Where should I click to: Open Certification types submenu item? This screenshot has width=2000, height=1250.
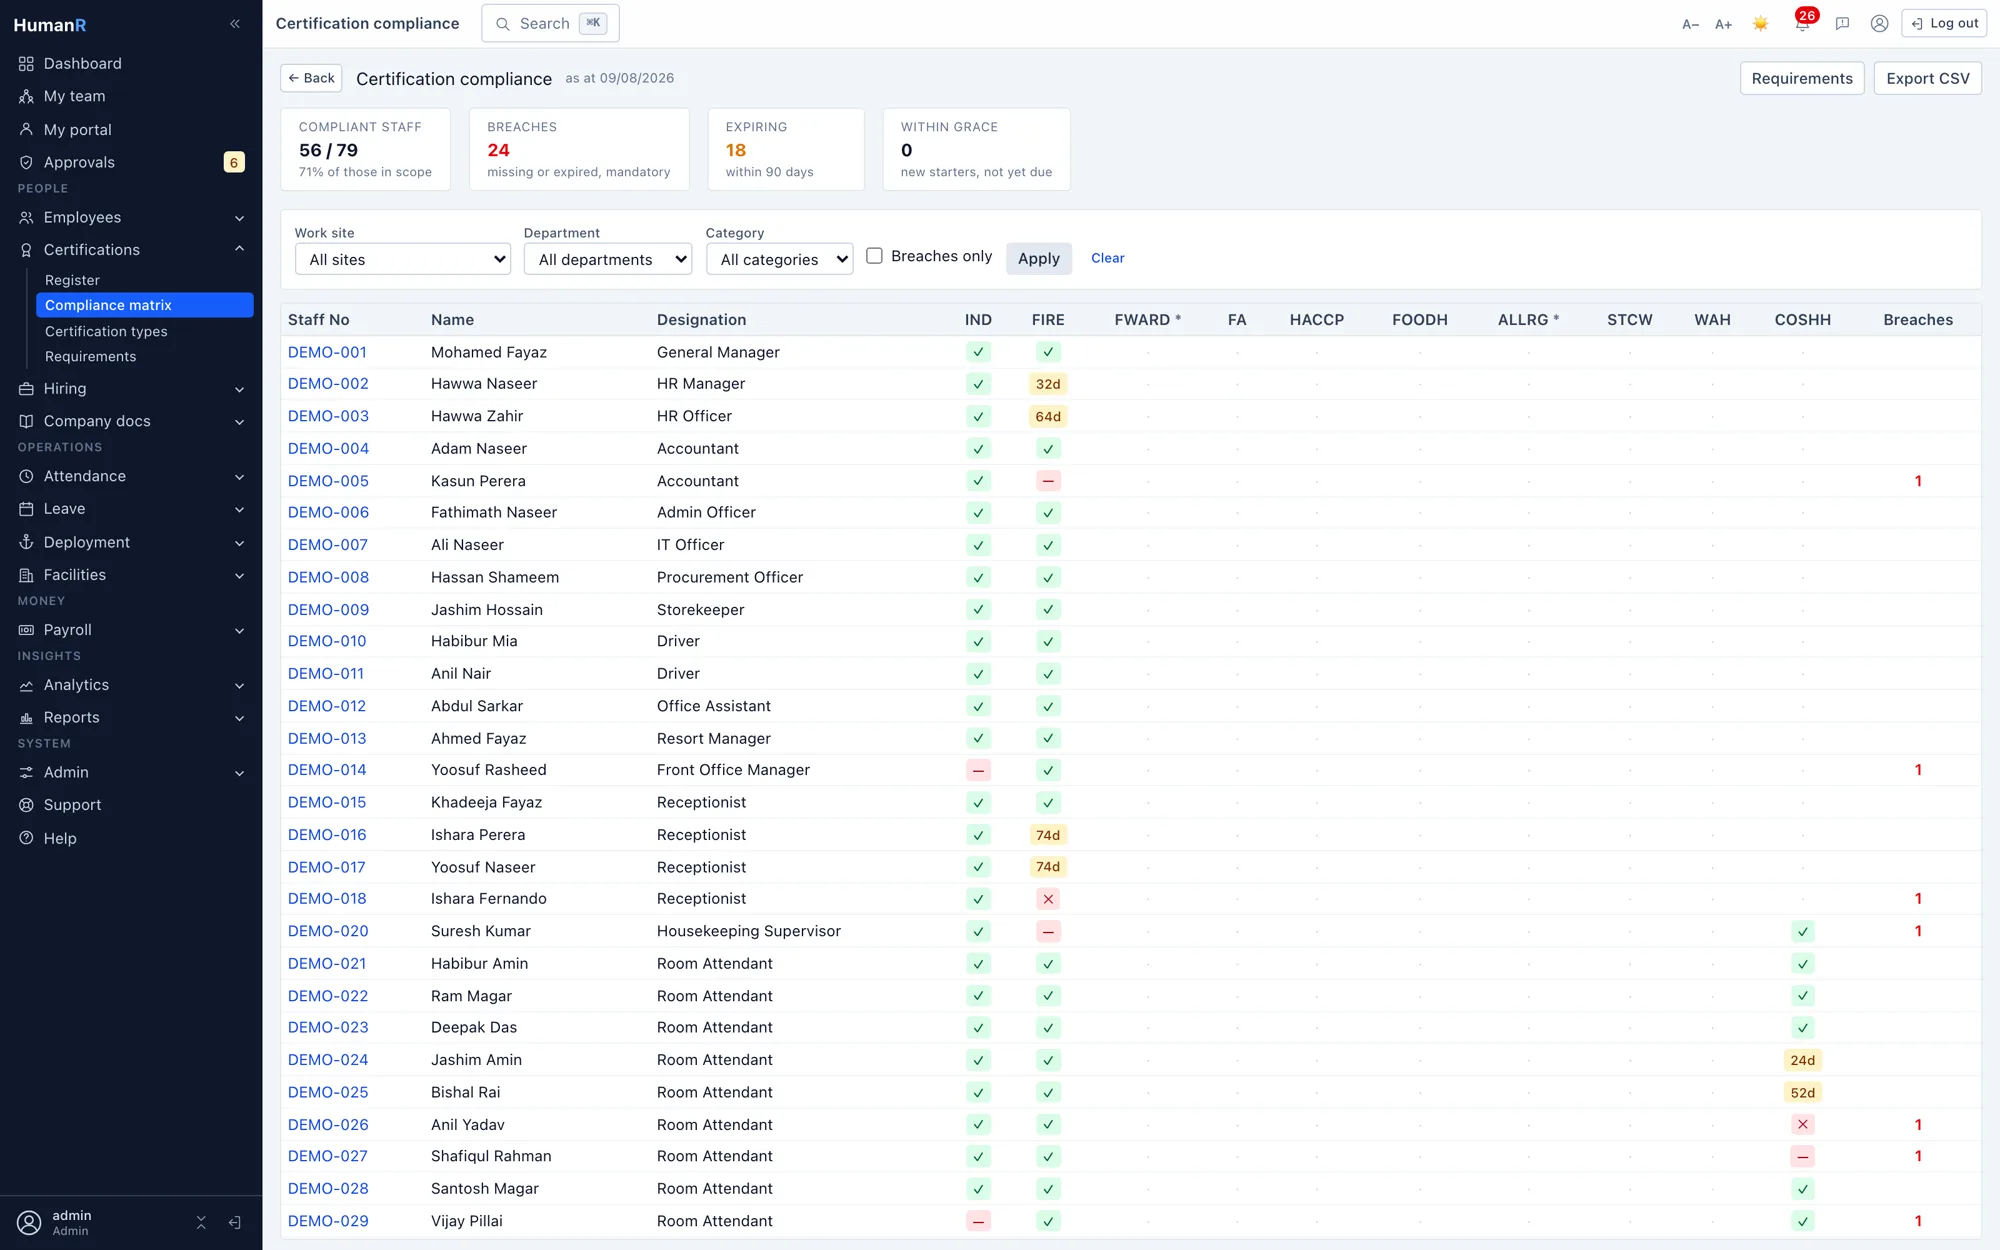pos(144,331)
